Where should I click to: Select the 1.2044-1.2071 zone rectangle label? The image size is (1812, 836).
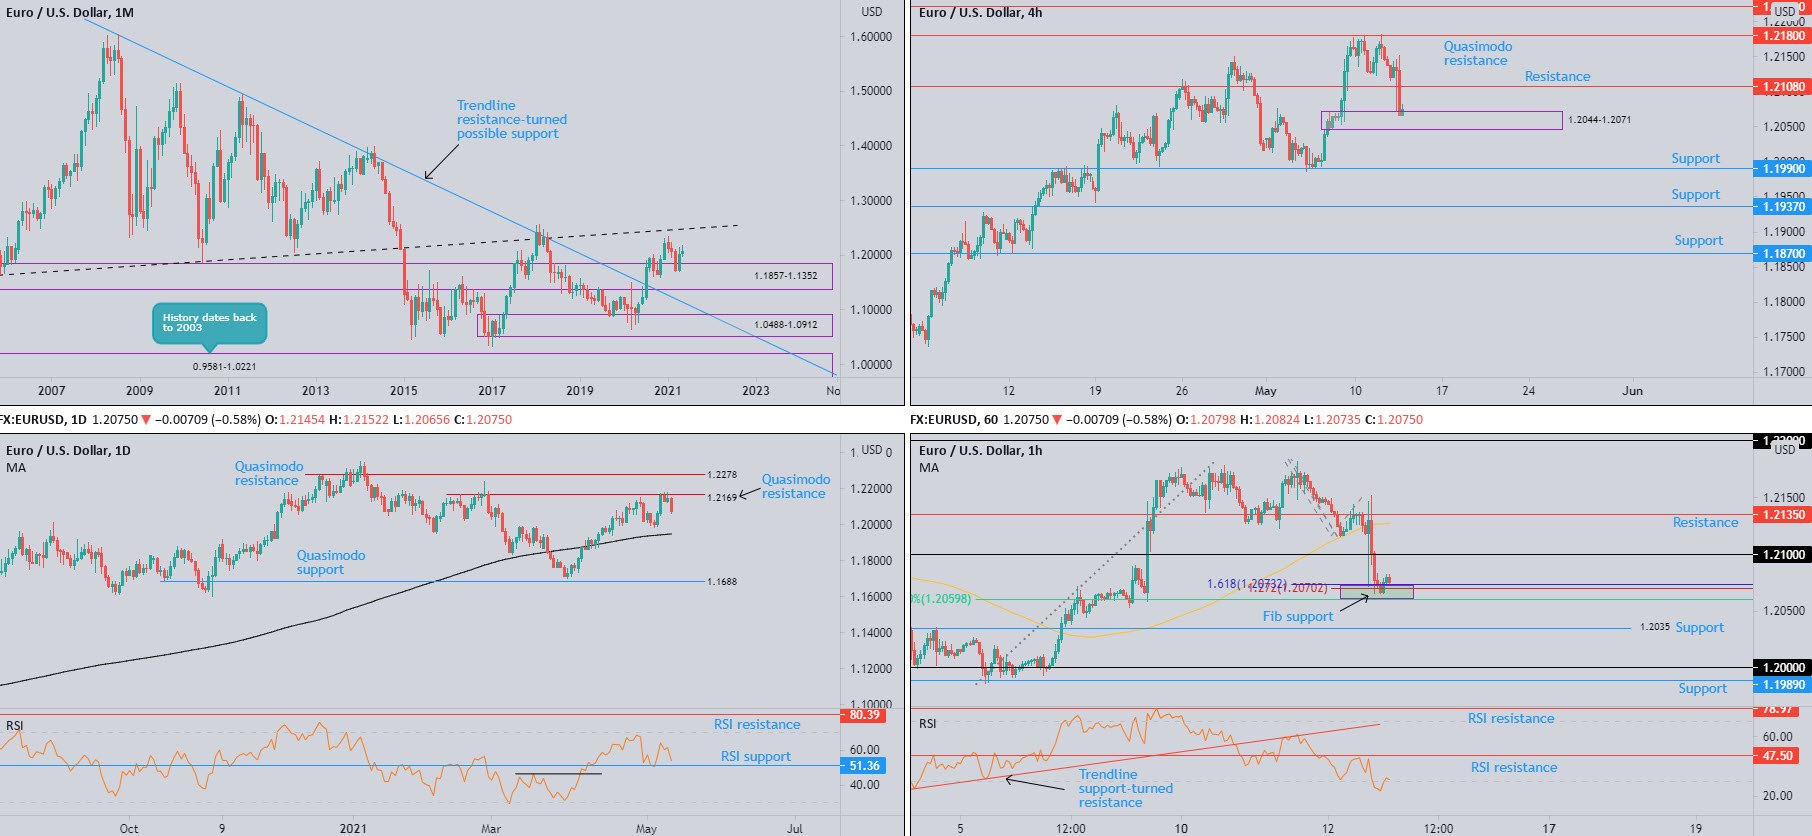[1598, 120]
